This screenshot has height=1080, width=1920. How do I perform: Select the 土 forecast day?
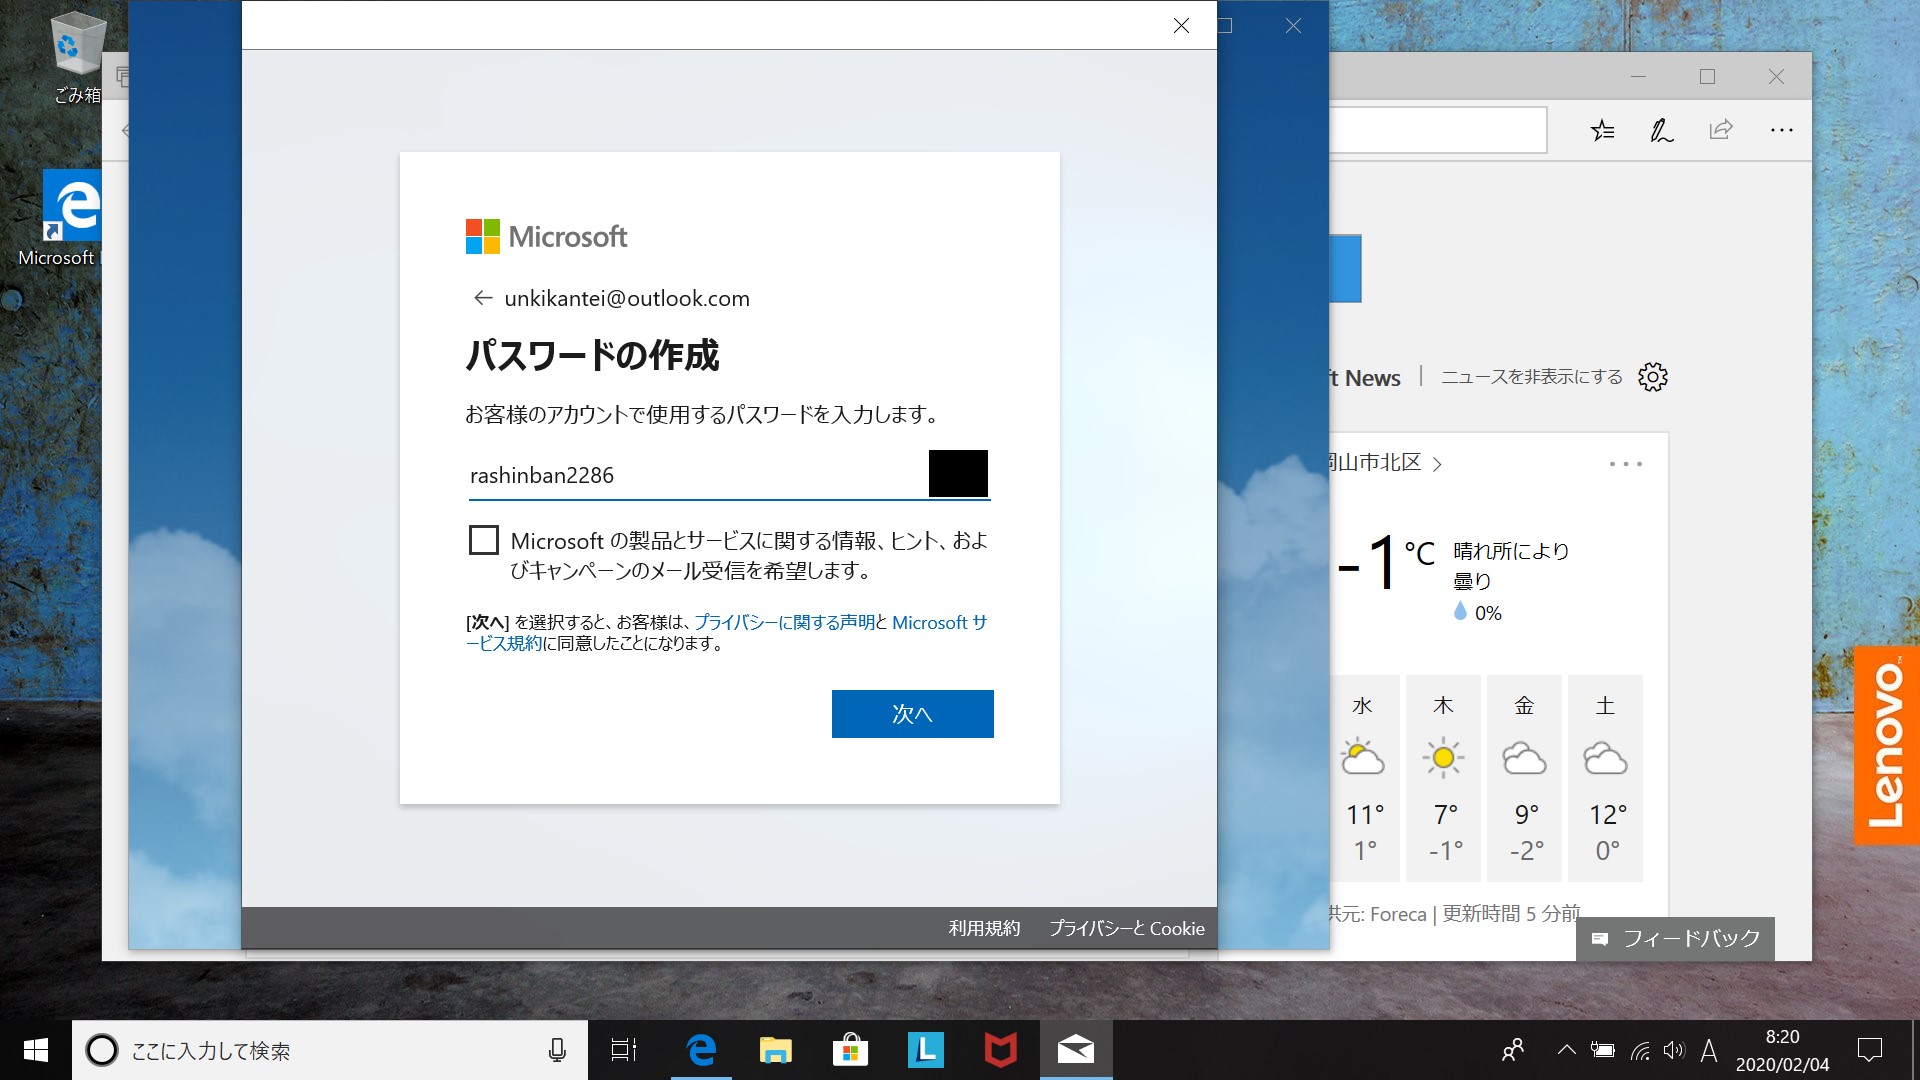(x=1605, y=779)
